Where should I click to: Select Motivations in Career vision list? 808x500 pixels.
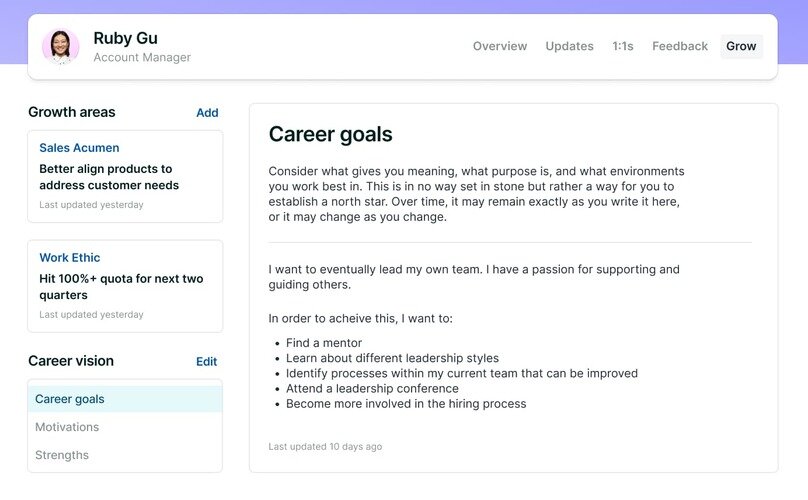tap(125, 427)
